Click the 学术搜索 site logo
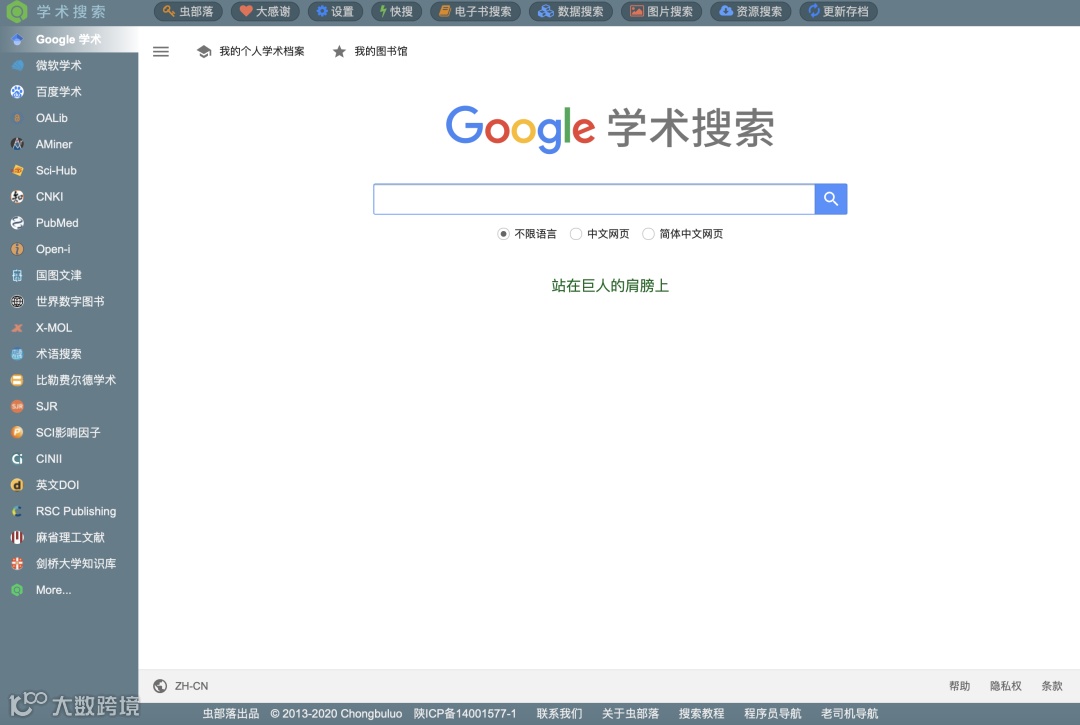Screen dimensions: 1080x725 coord(55,12)
